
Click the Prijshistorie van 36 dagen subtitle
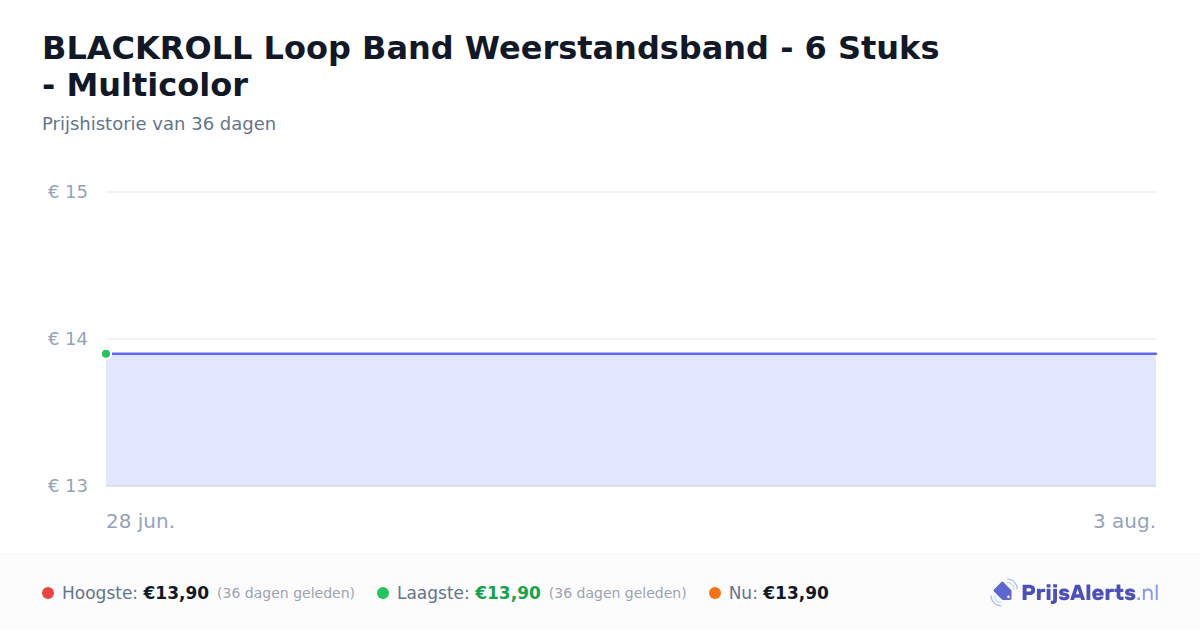(x=159, y=124)
